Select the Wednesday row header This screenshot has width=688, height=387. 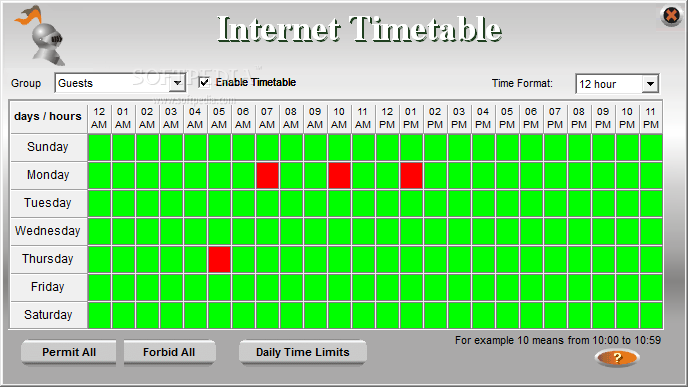tap(49, 231)
